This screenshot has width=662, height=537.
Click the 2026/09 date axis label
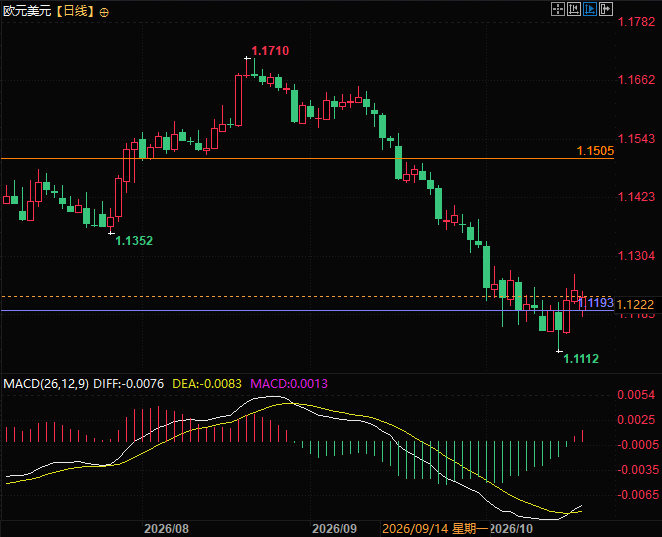(334, 529)
